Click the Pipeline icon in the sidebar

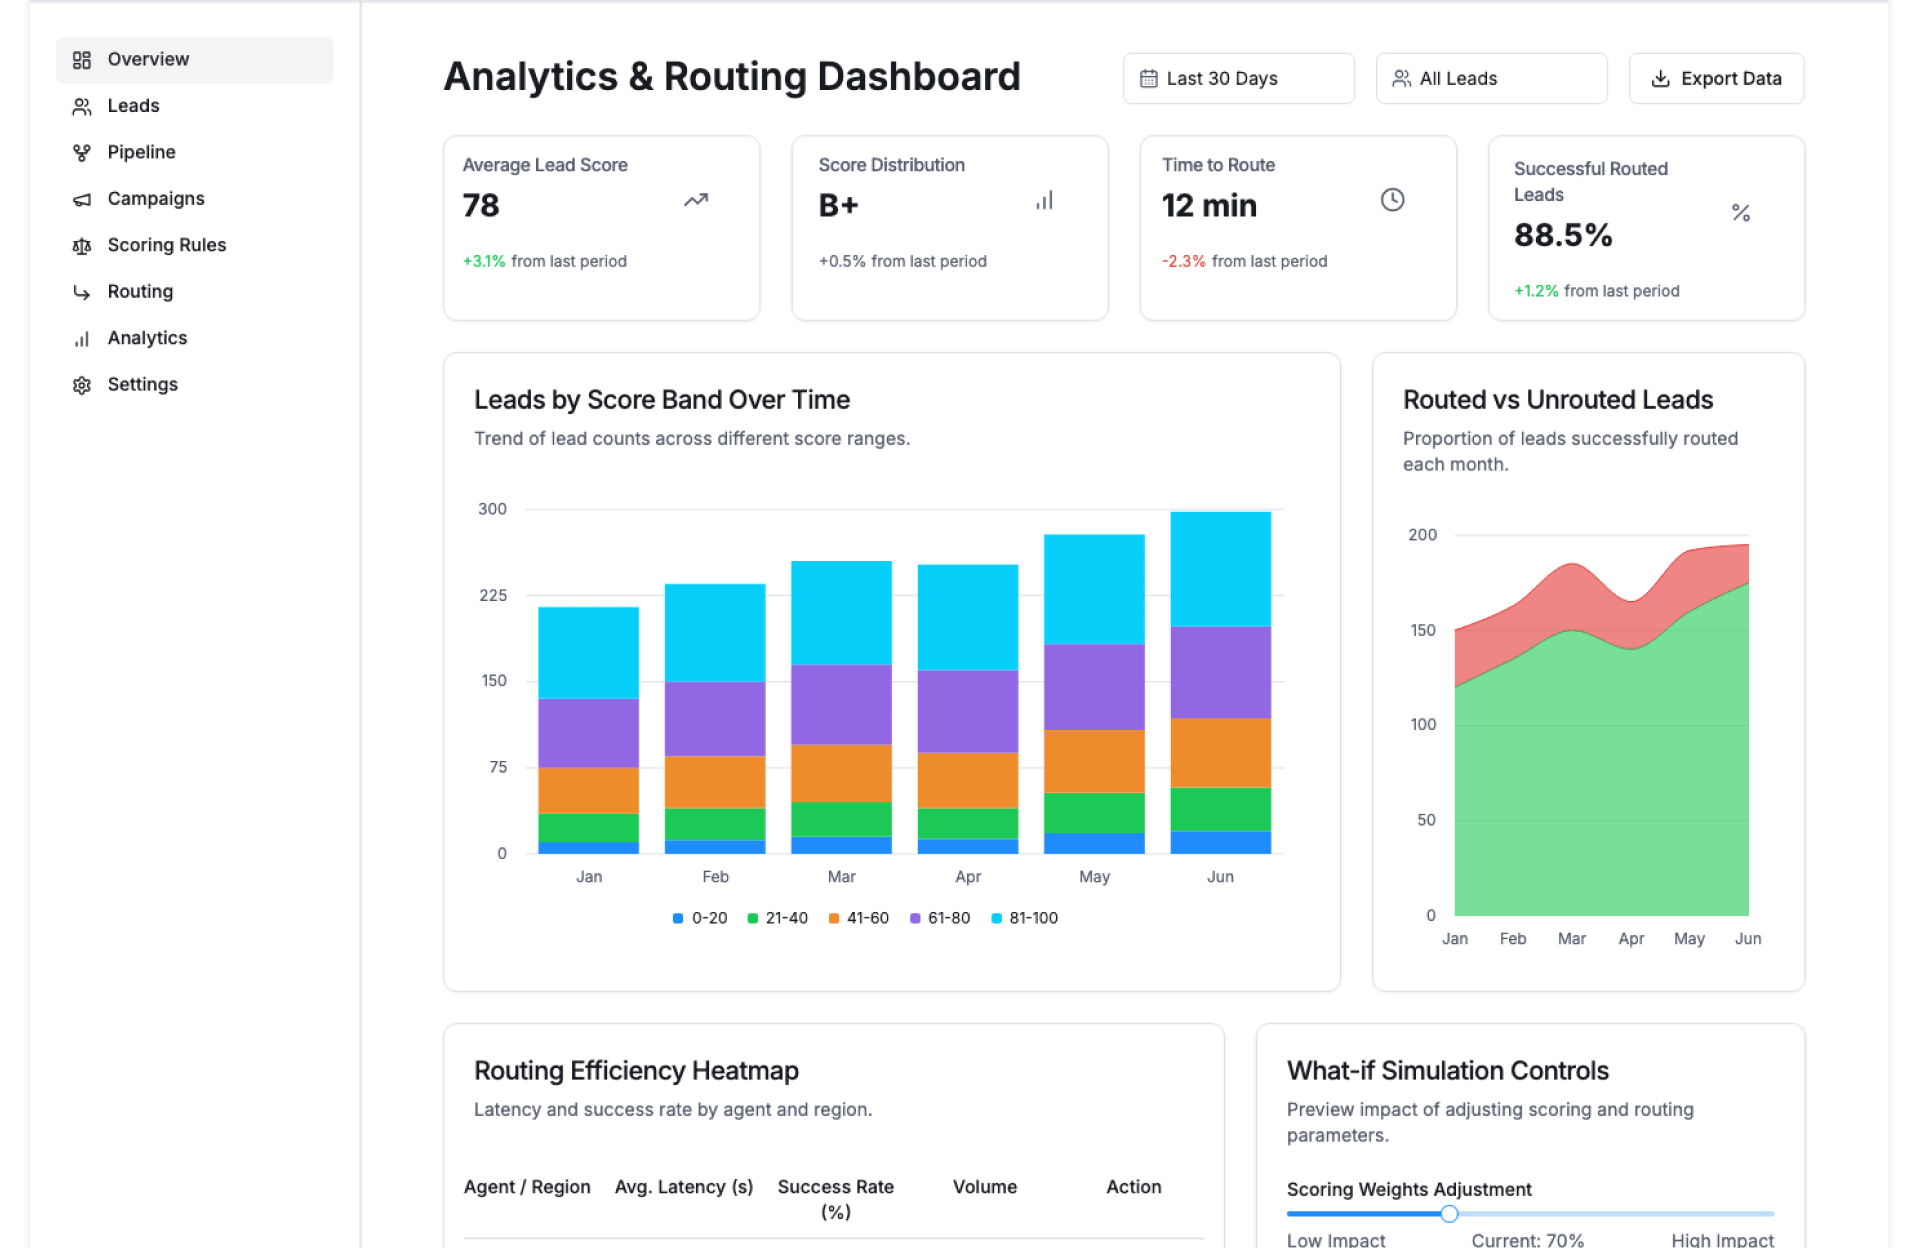(x=82, y=153)
